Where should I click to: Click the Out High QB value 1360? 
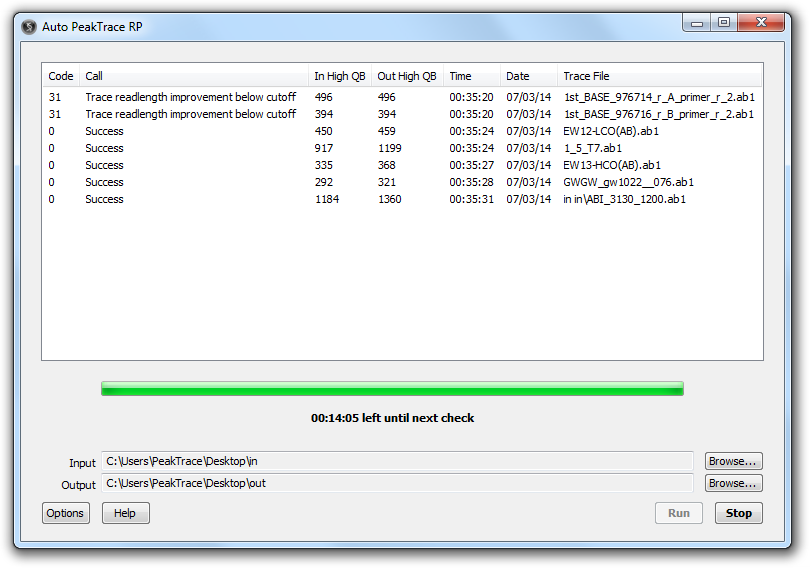390,199
